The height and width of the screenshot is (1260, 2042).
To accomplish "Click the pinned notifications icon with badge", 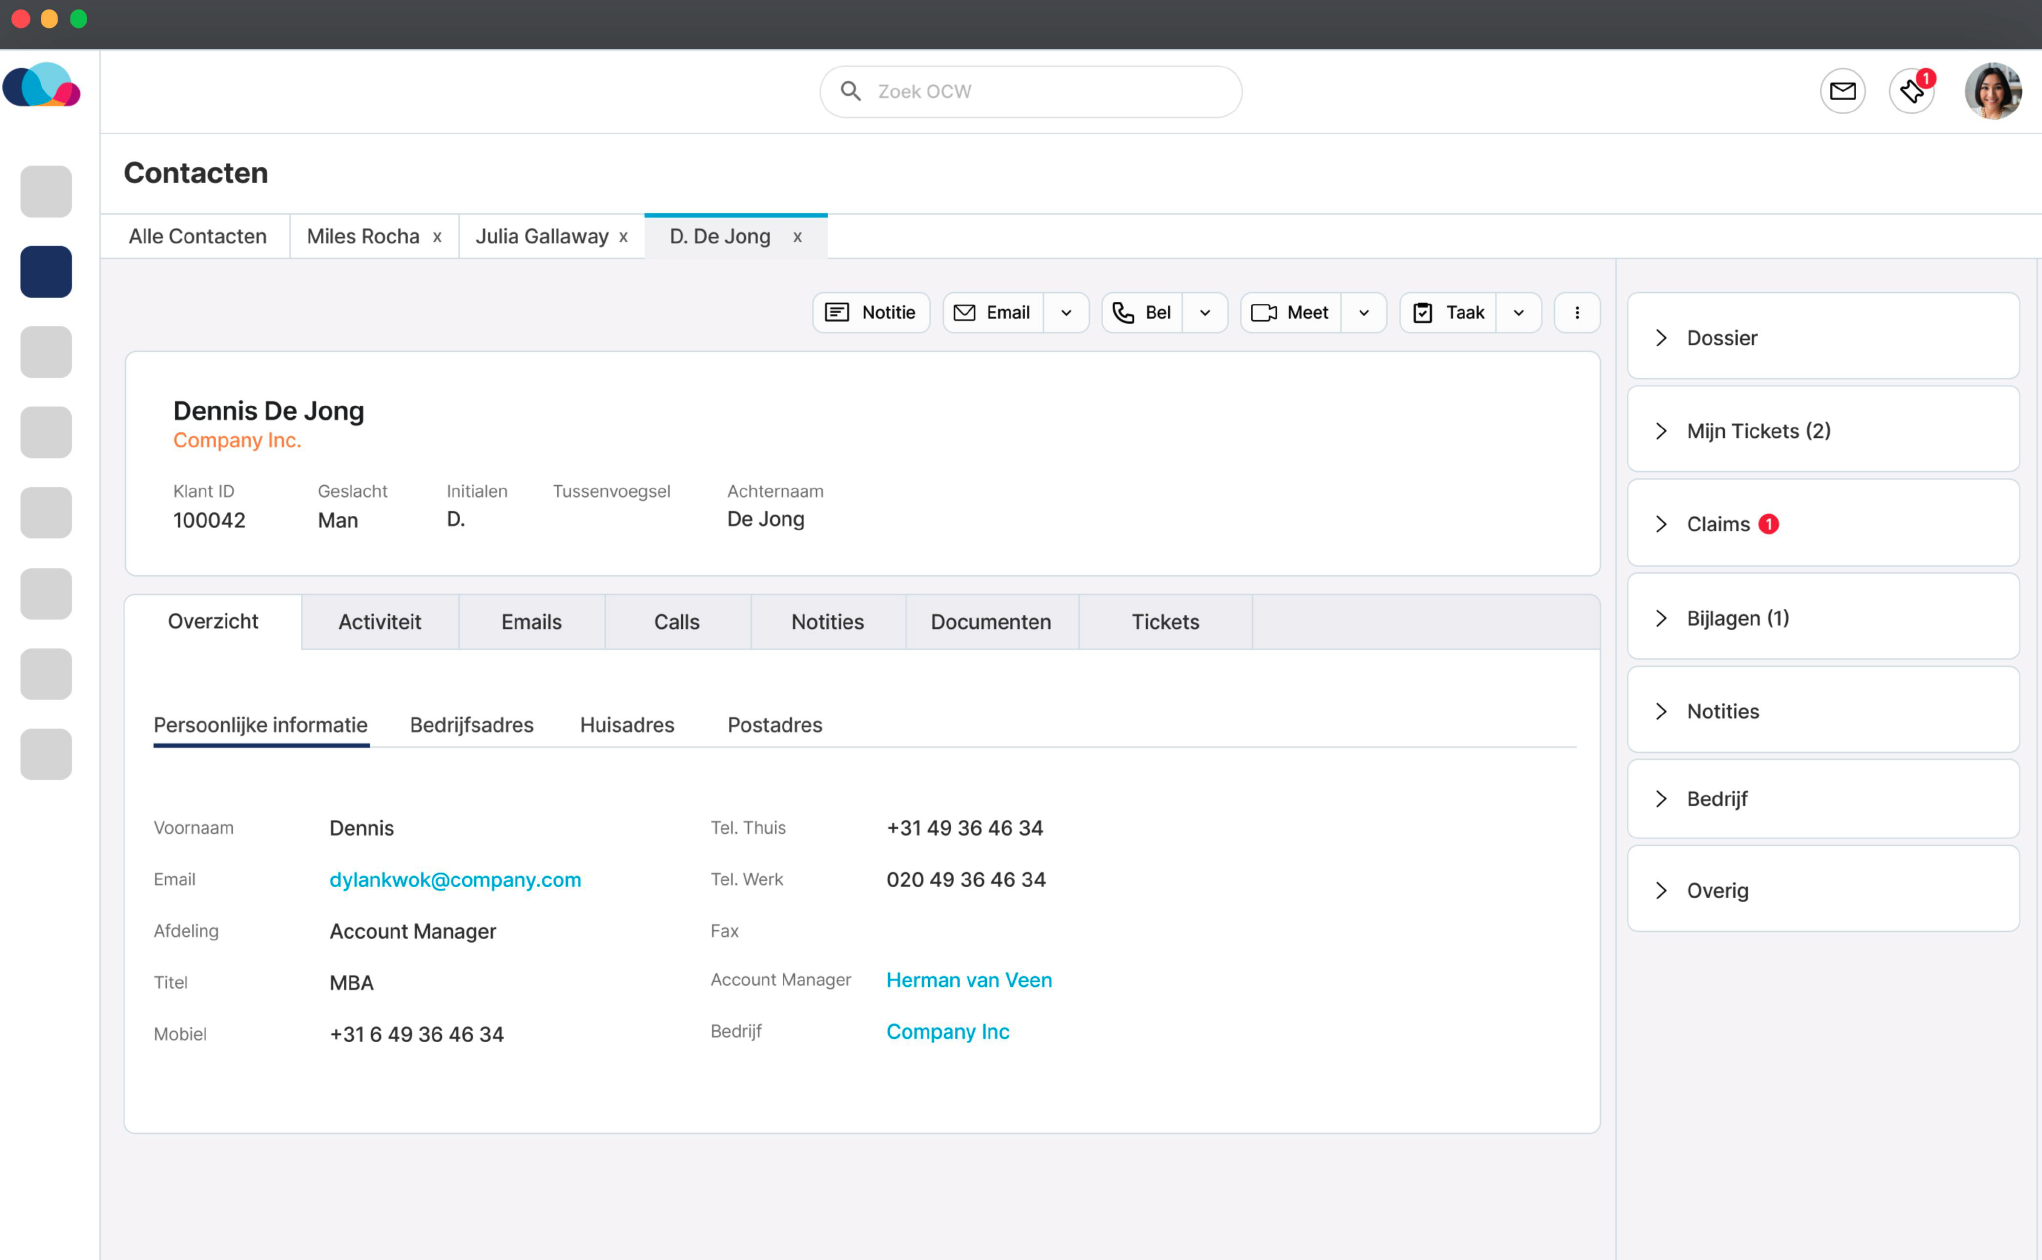I will tap(1912, 92).
